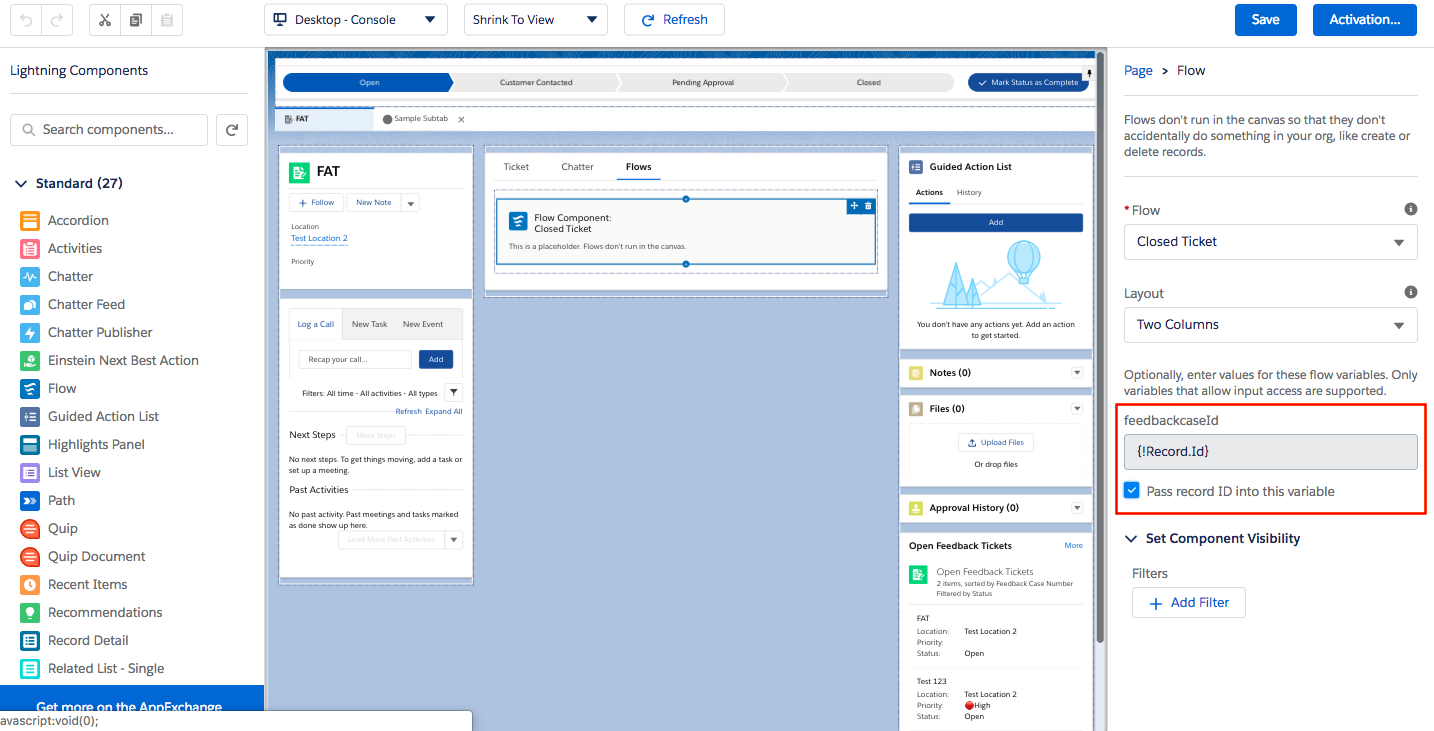
Task: Select the Accordion component icon
Action: [30, 221]
